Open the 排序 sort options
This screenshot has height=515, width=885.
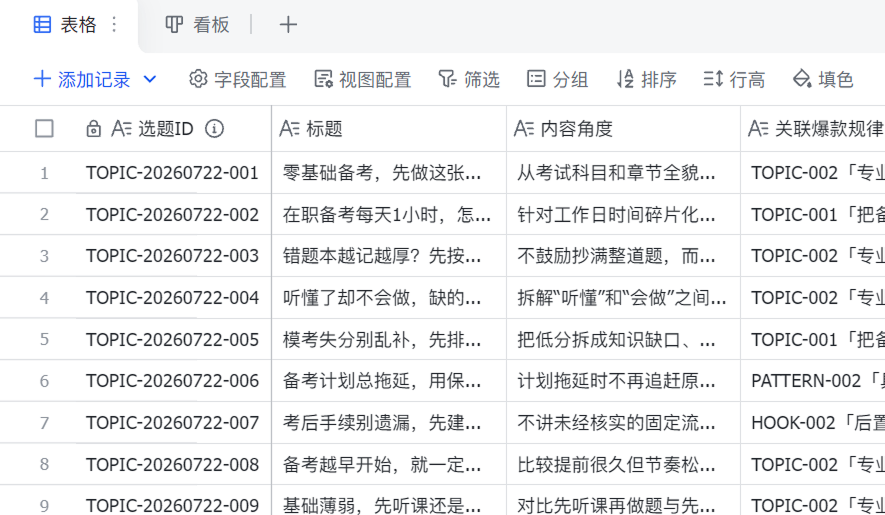click(x=646, y=80)
